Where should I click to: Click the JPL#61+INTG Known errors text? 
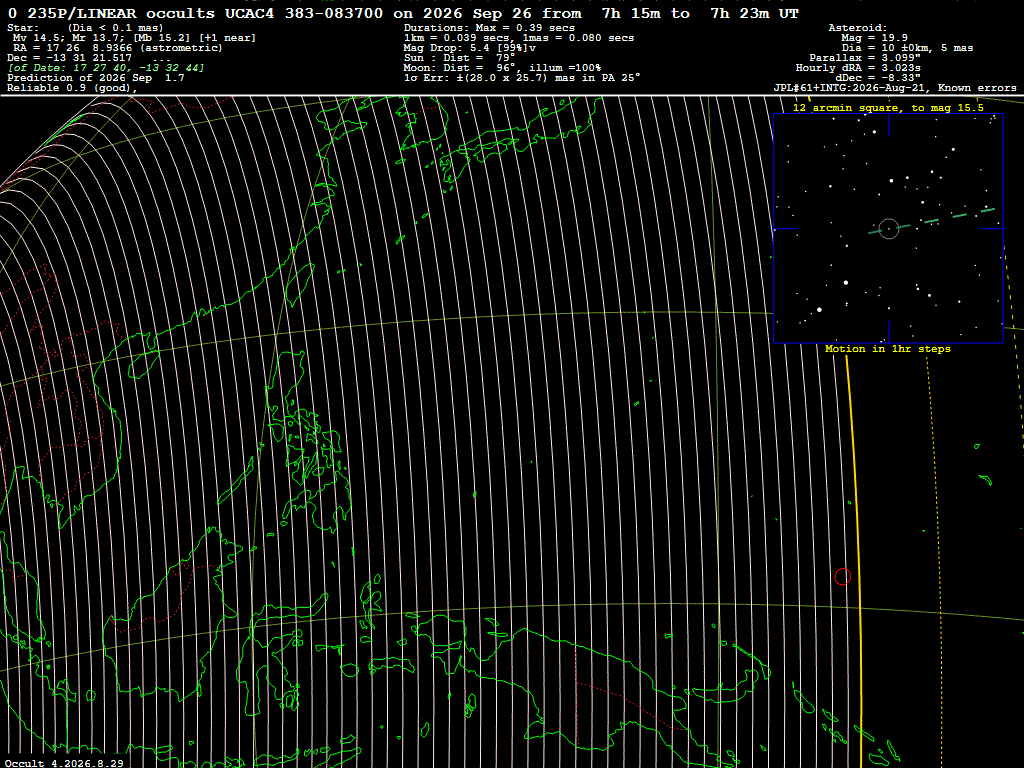[895, 88]
